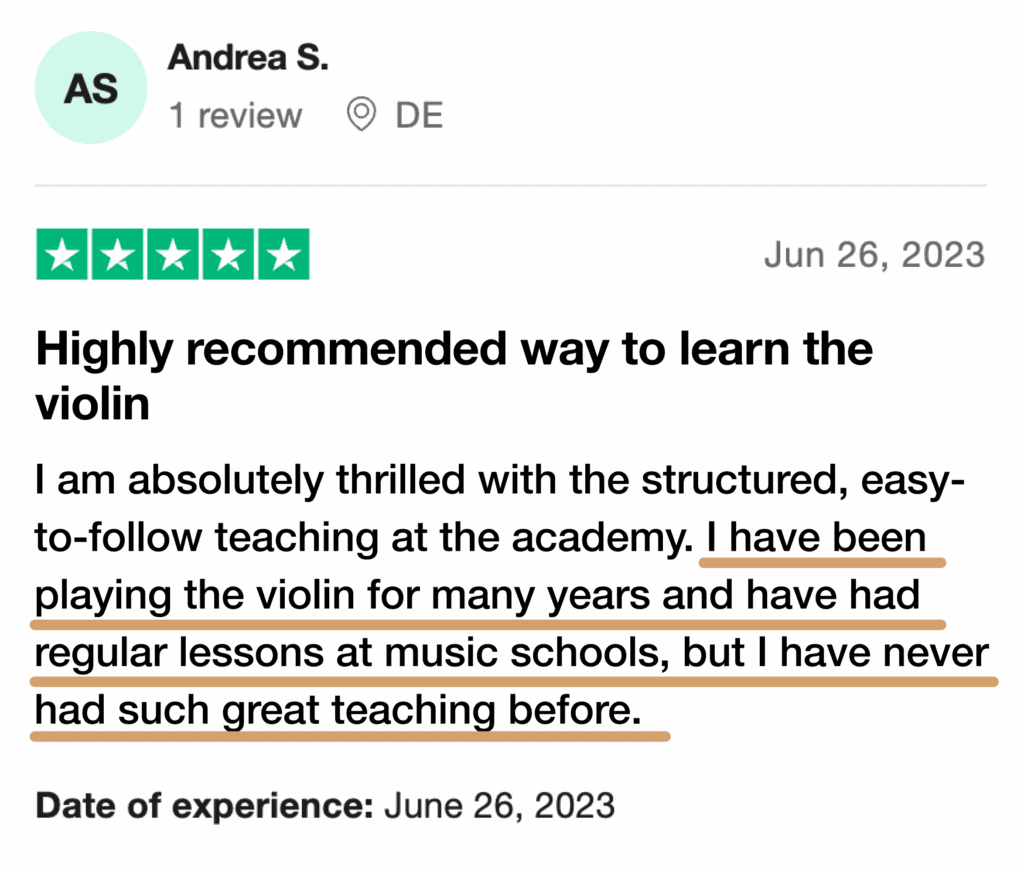Click the Jun 26, 2023 review date

coord(874,254)
